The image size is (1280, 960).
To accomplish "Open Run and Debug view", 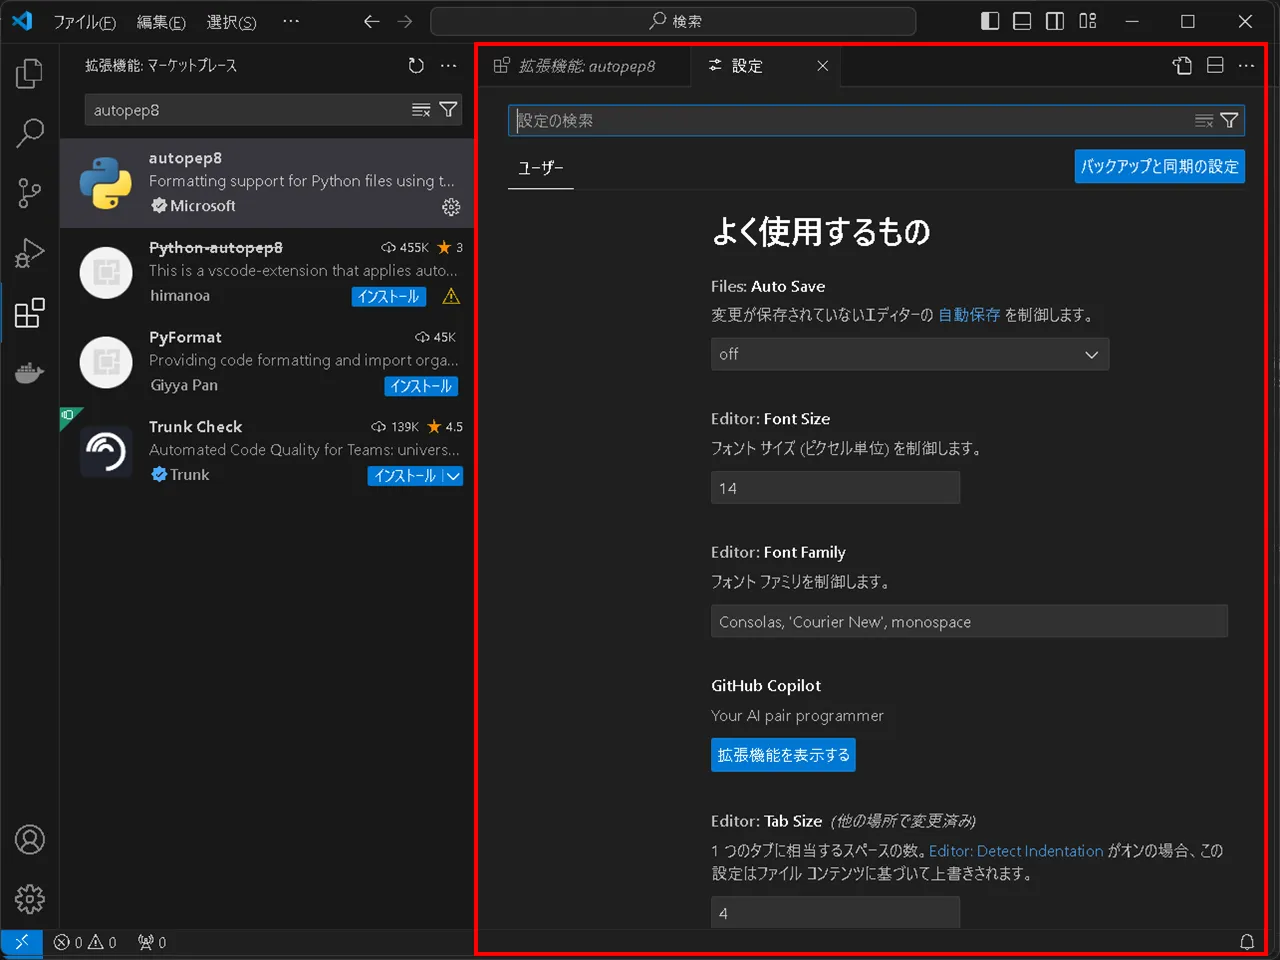I will coord(30,253).
